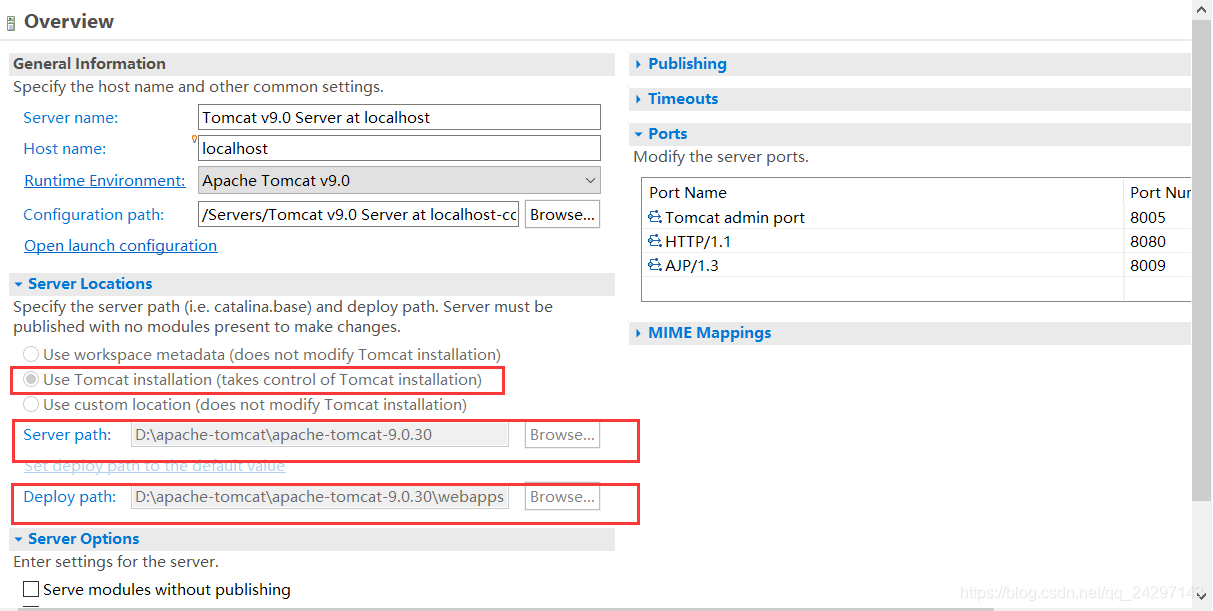The height and width of the screenshot is (611, 1213).
Task: Click the HTTP/1.1 port row icon
Action: [x=655, y=241]
